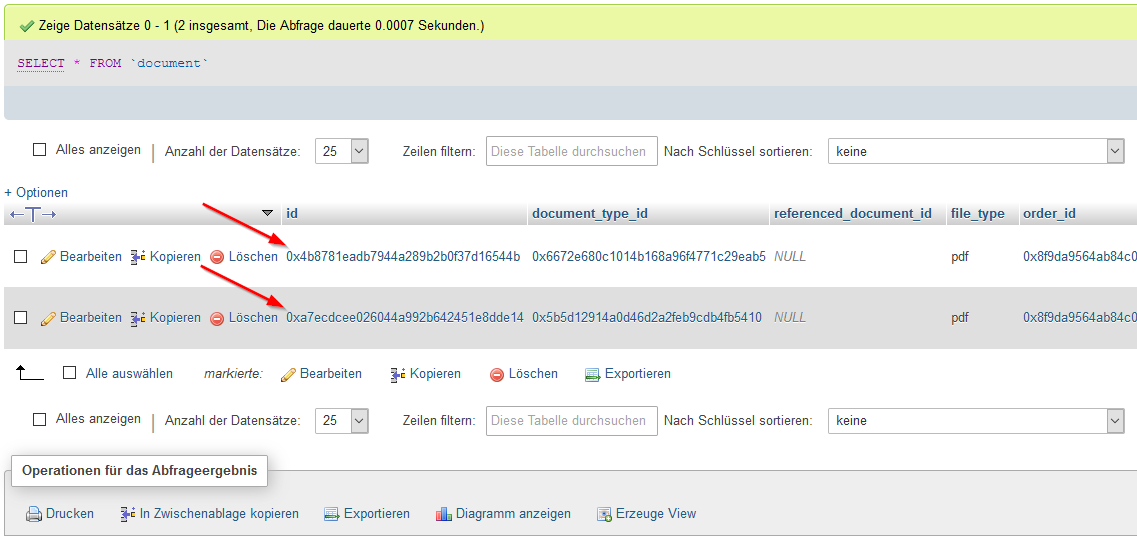
Task: Click Erzeuge View link
Action: point(656,514)
